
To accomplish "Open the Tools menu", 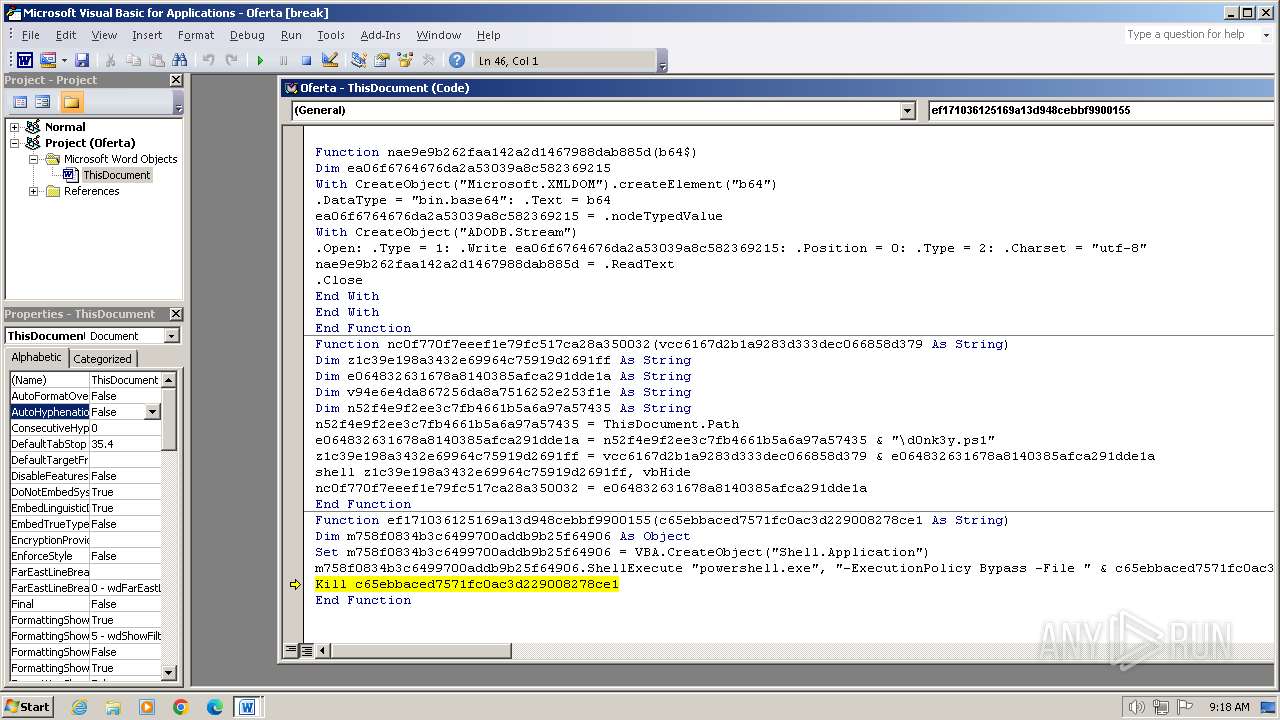I will click(x=331, y=35).
